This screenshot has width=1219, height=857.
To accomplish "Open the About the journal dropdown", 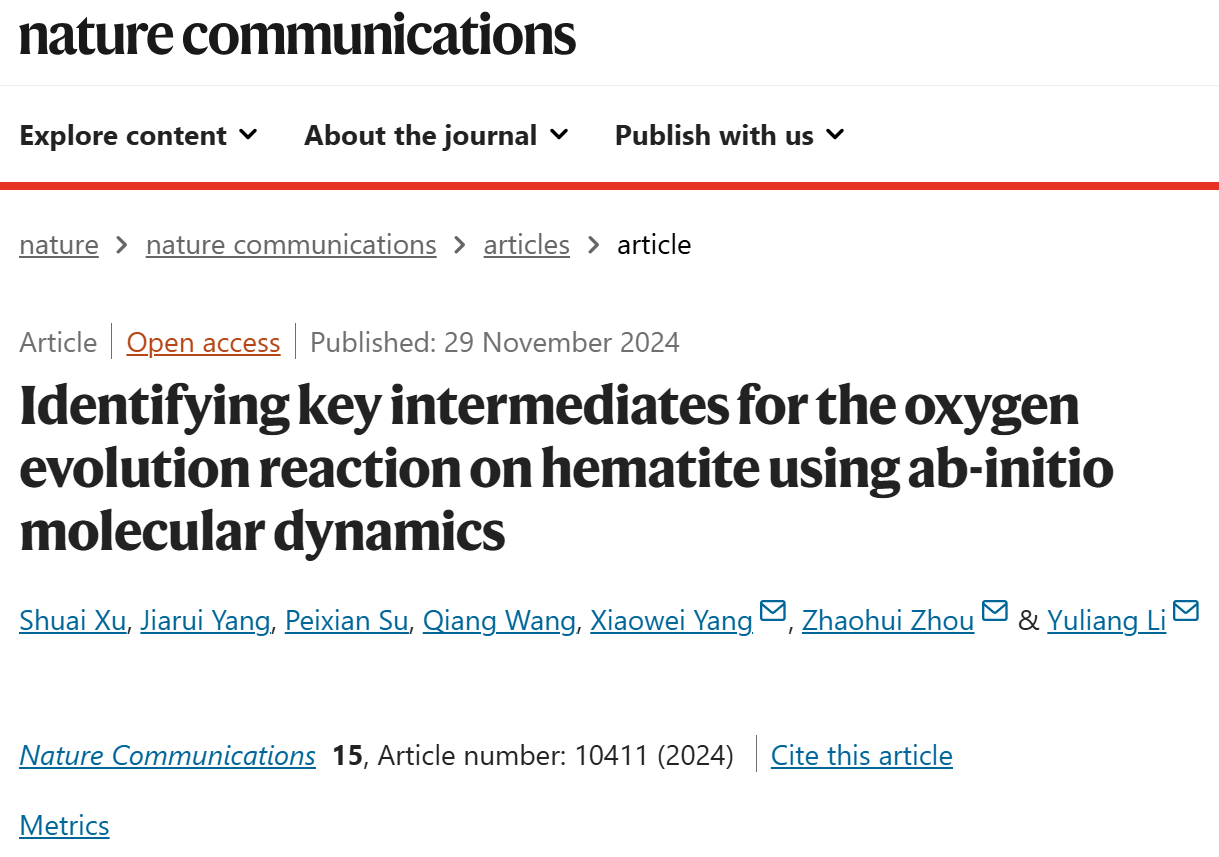I will point(436,135).
